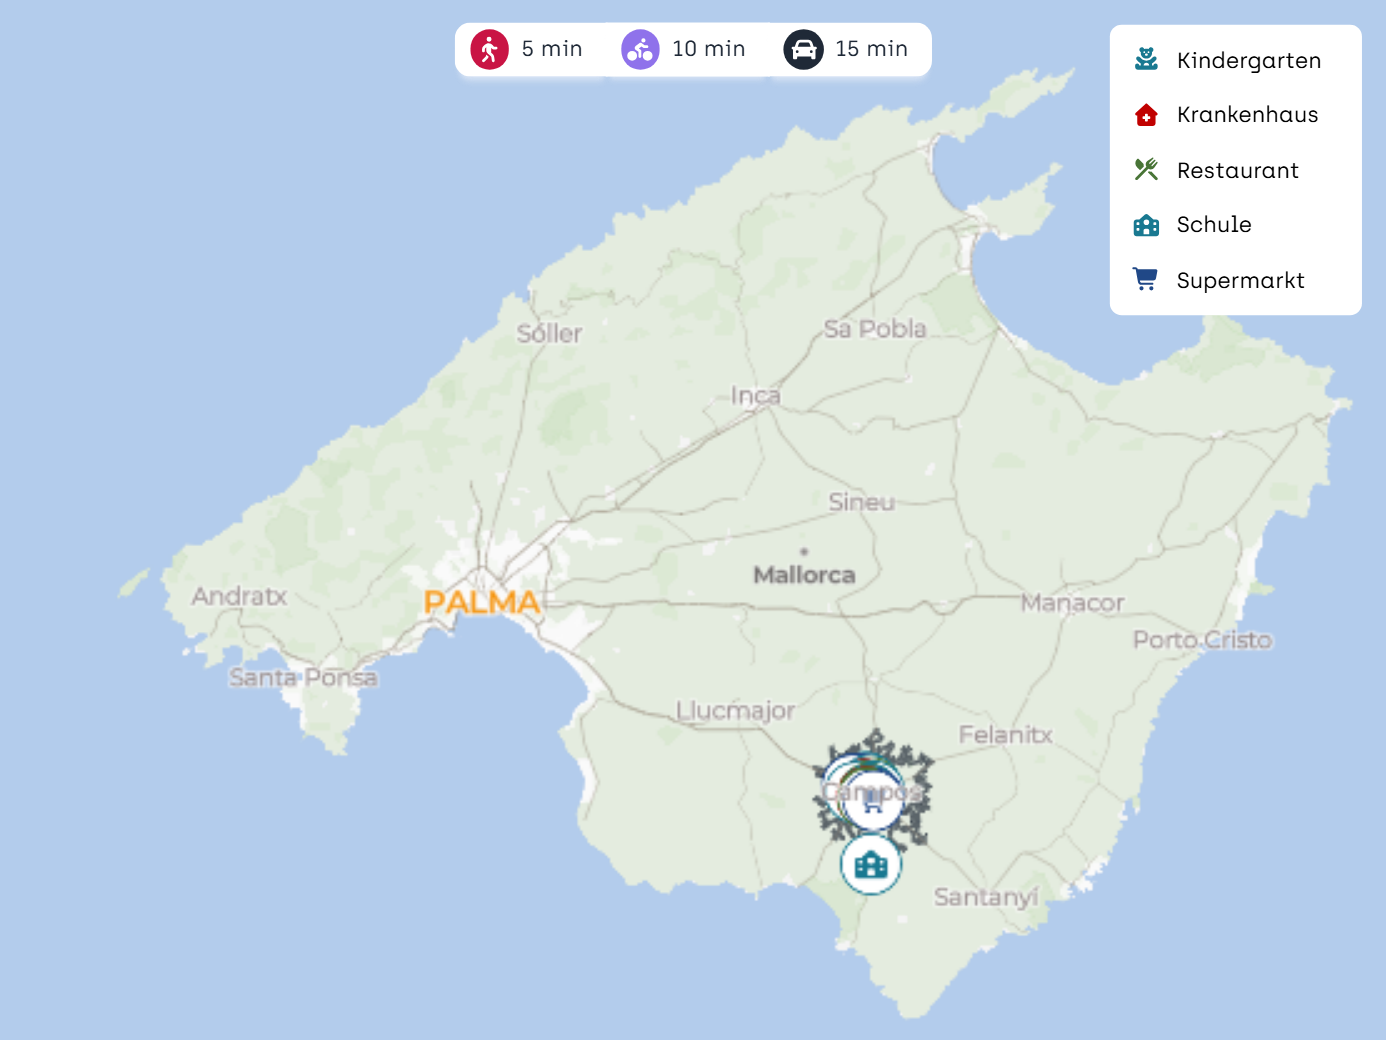The width and height of the screenshot is (1386, 1040).
Task: Click the Schule building icon in legend
Action: (1146, 225)
